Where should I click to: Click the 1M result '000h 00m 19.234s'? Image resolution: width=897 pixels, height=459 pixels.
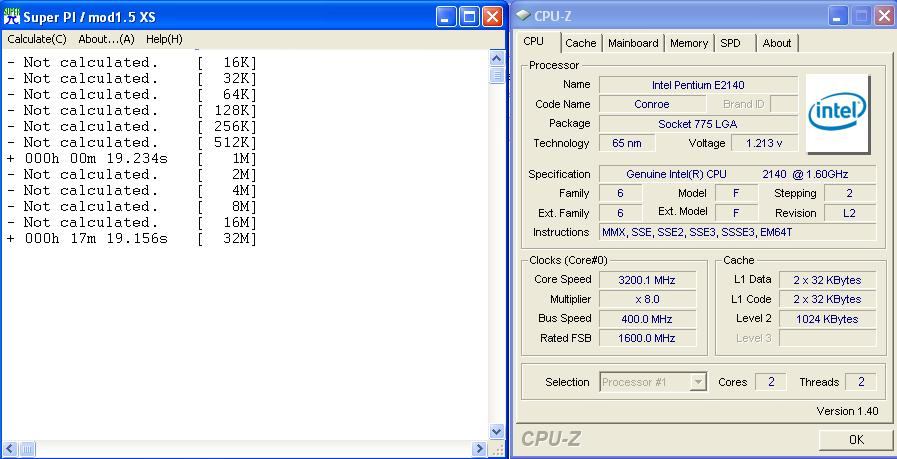coord(96,159)
